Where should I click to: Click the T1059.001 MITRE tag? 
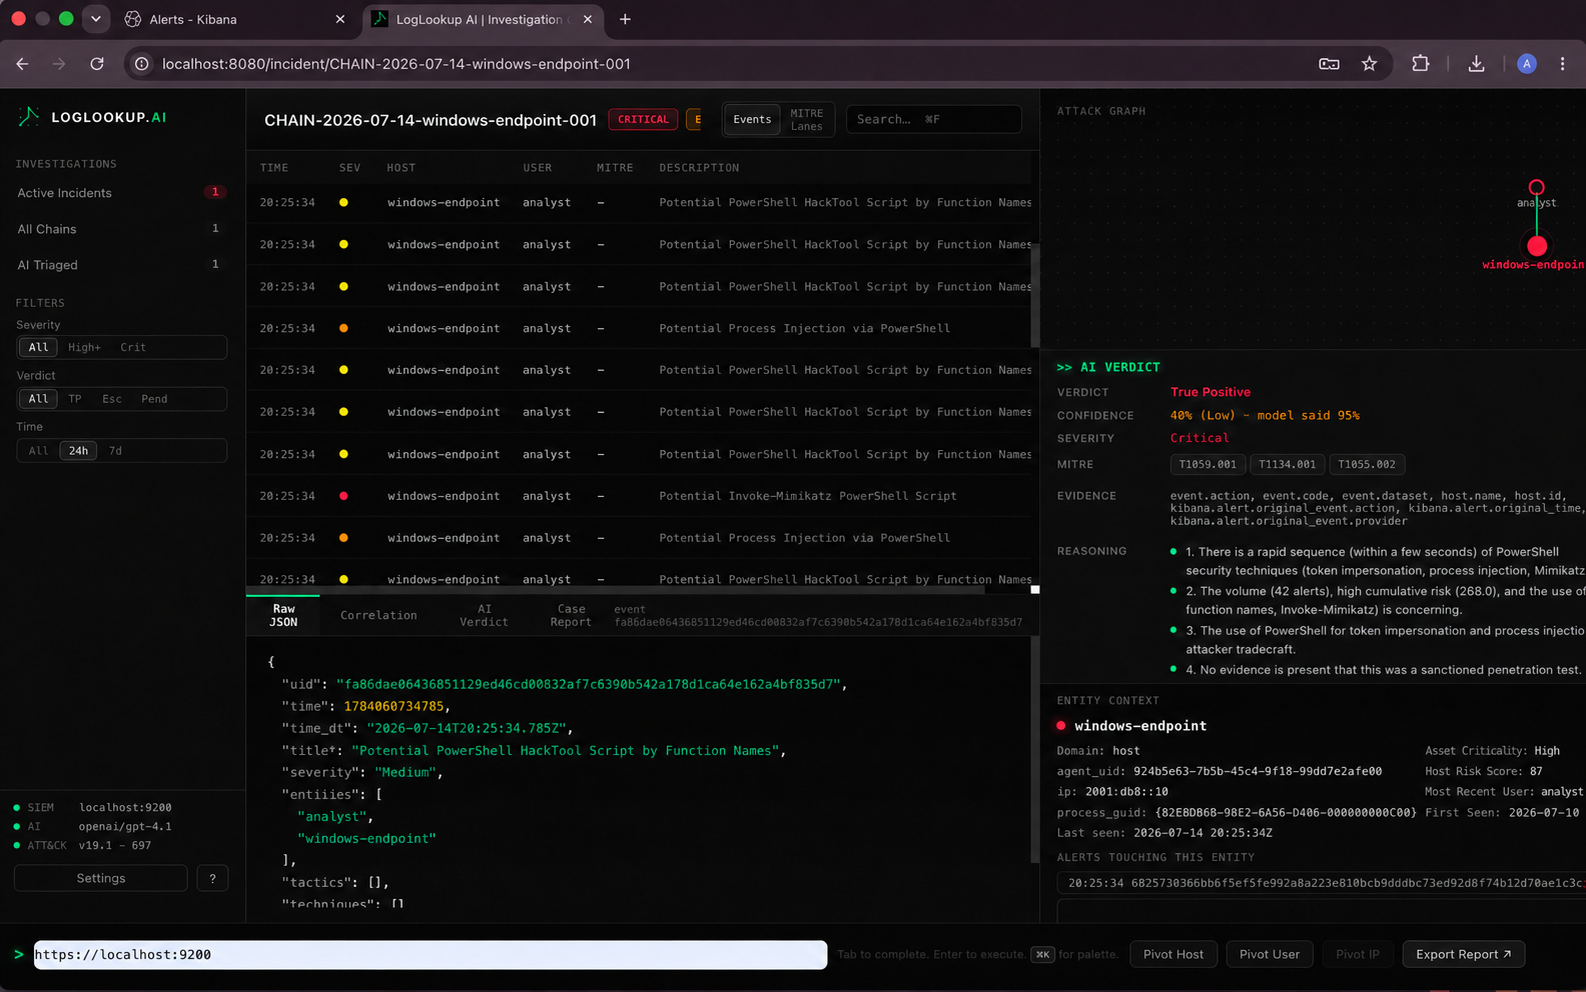point(1207,464)
